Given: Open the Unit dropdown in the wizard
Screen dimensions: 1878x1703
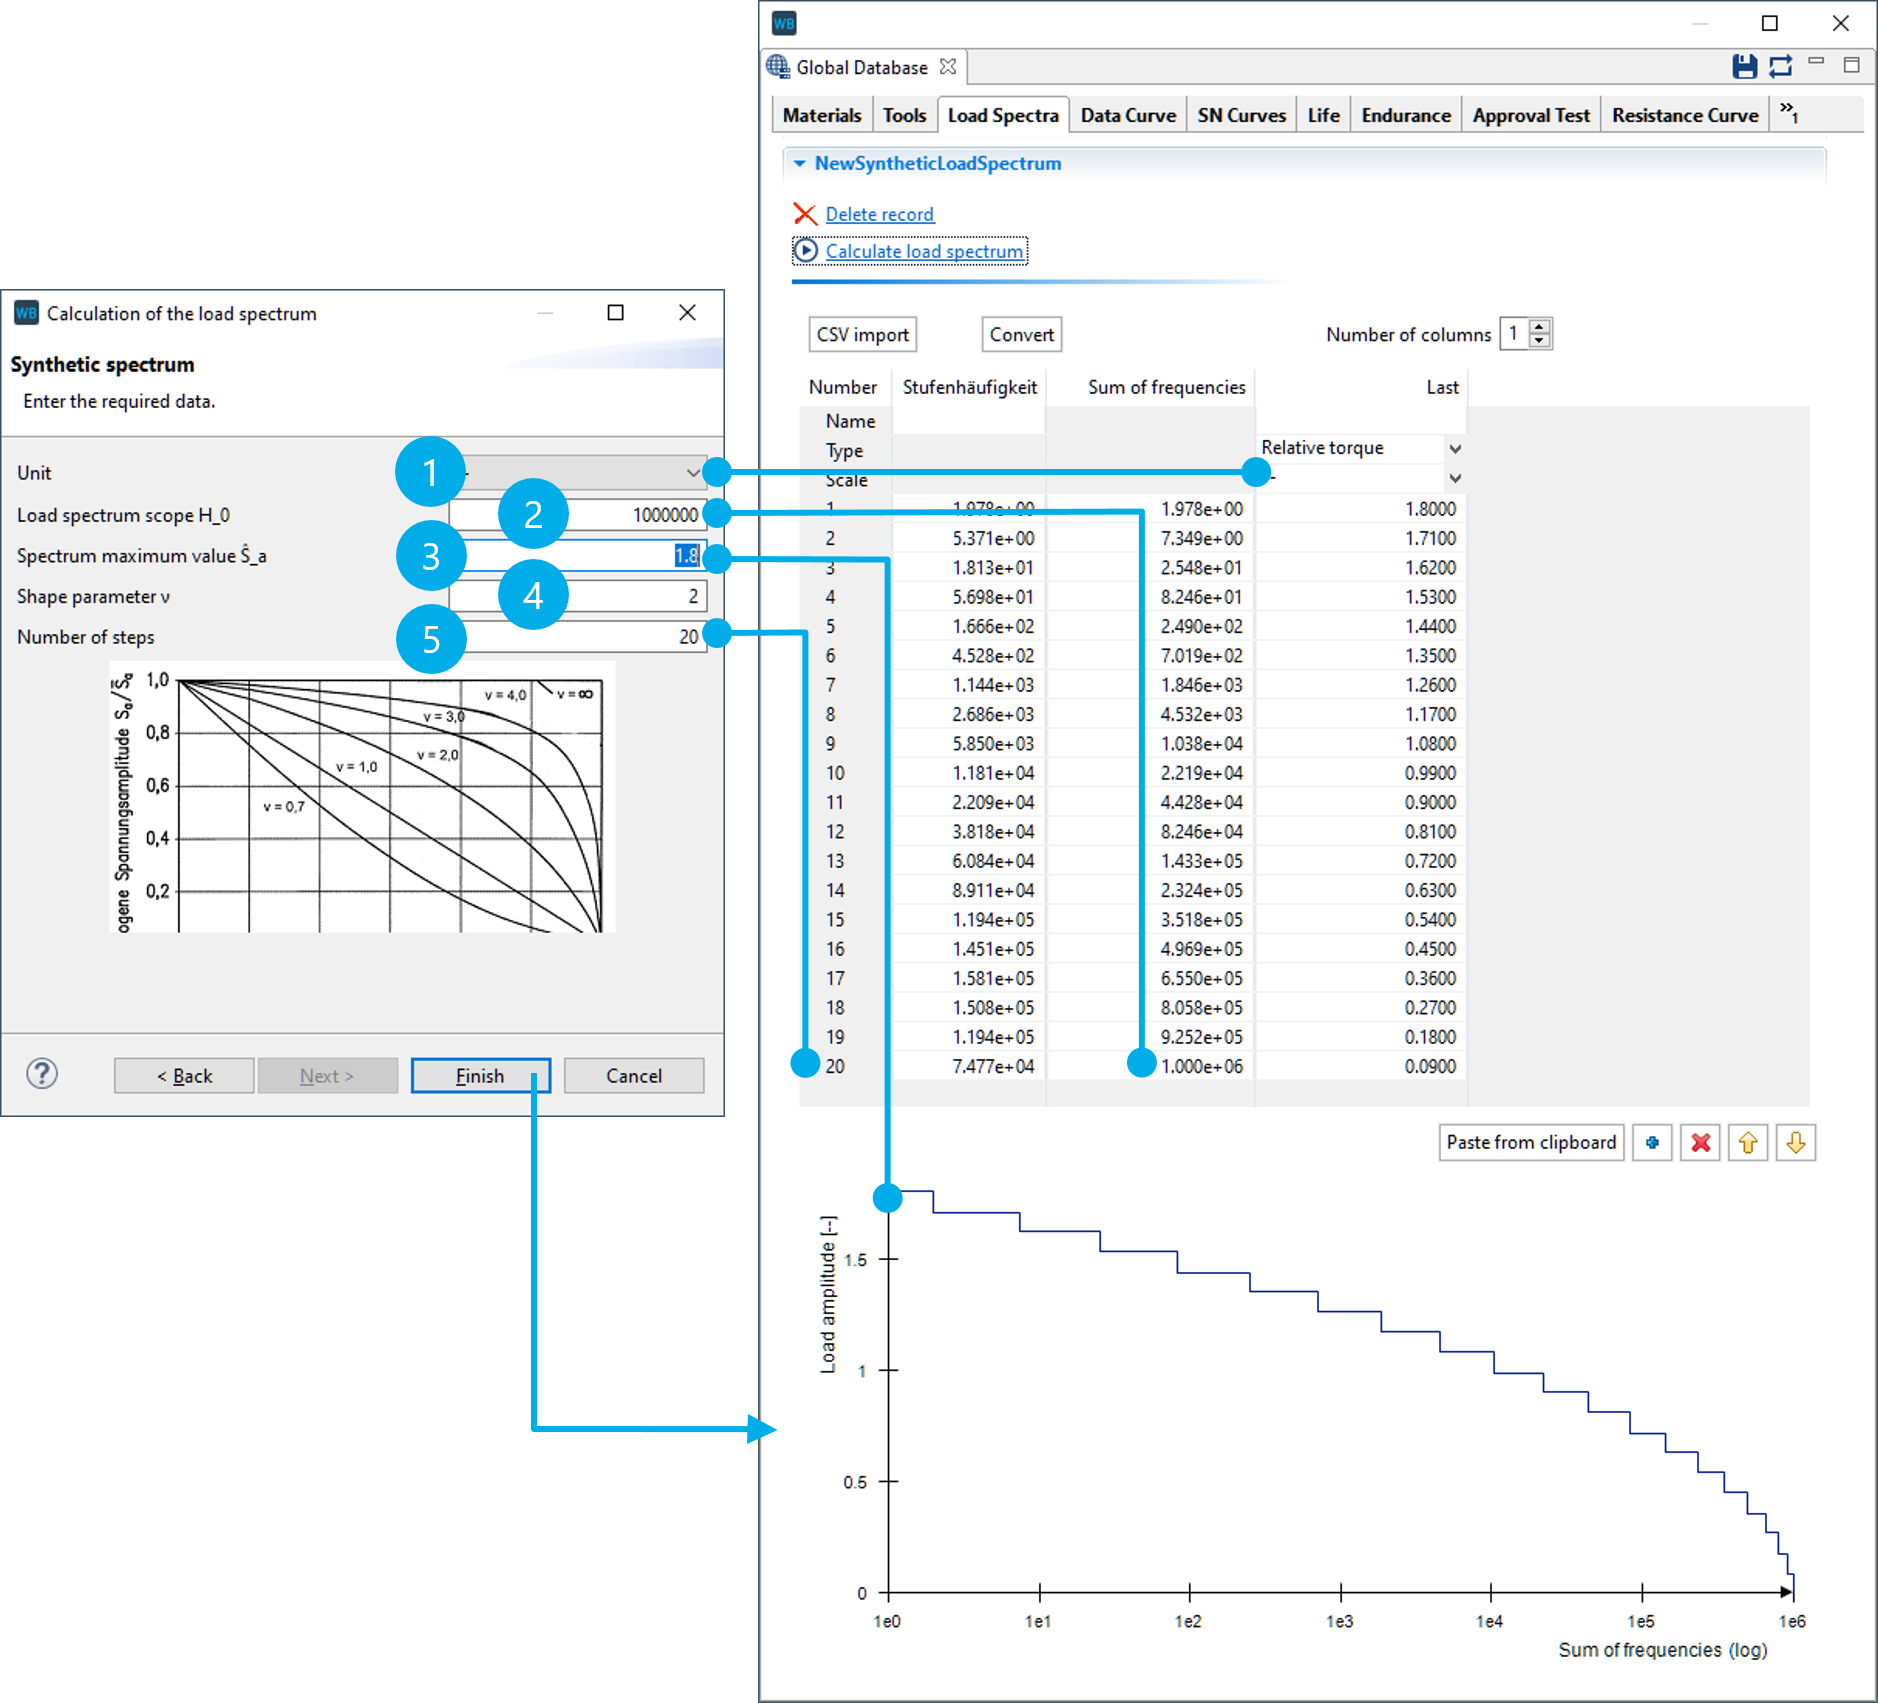Looking at the screenshot, I should pyautogui.click(x=694, y=472).
